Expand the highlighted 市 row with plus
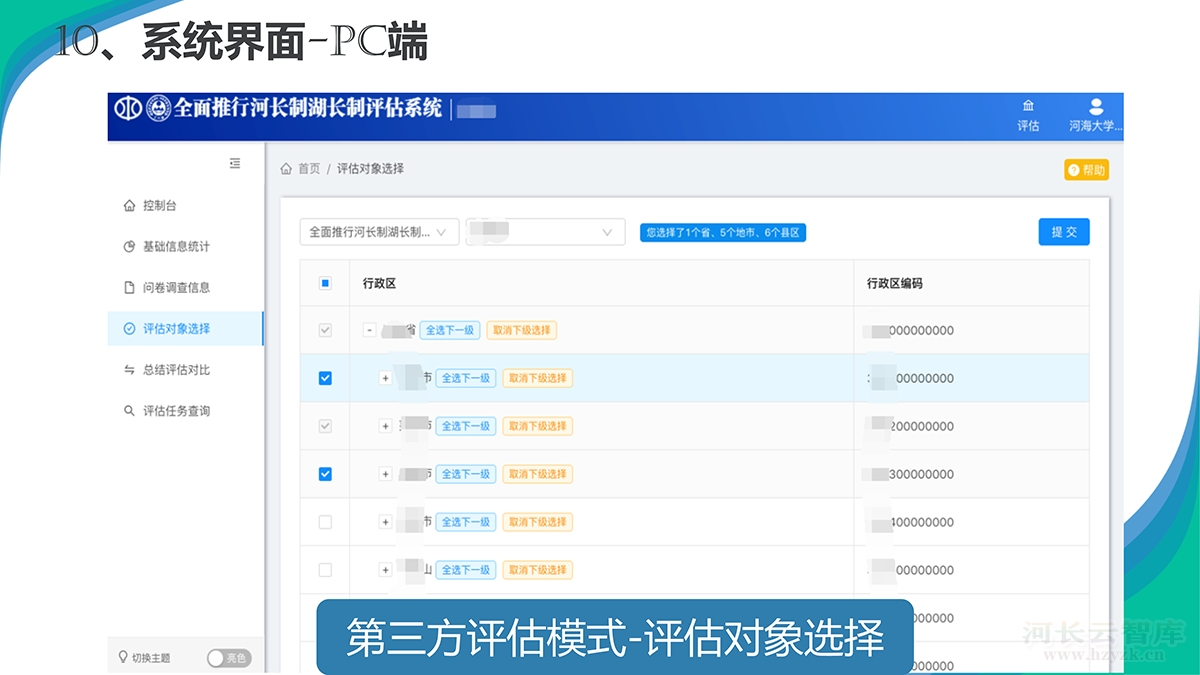 385,378
